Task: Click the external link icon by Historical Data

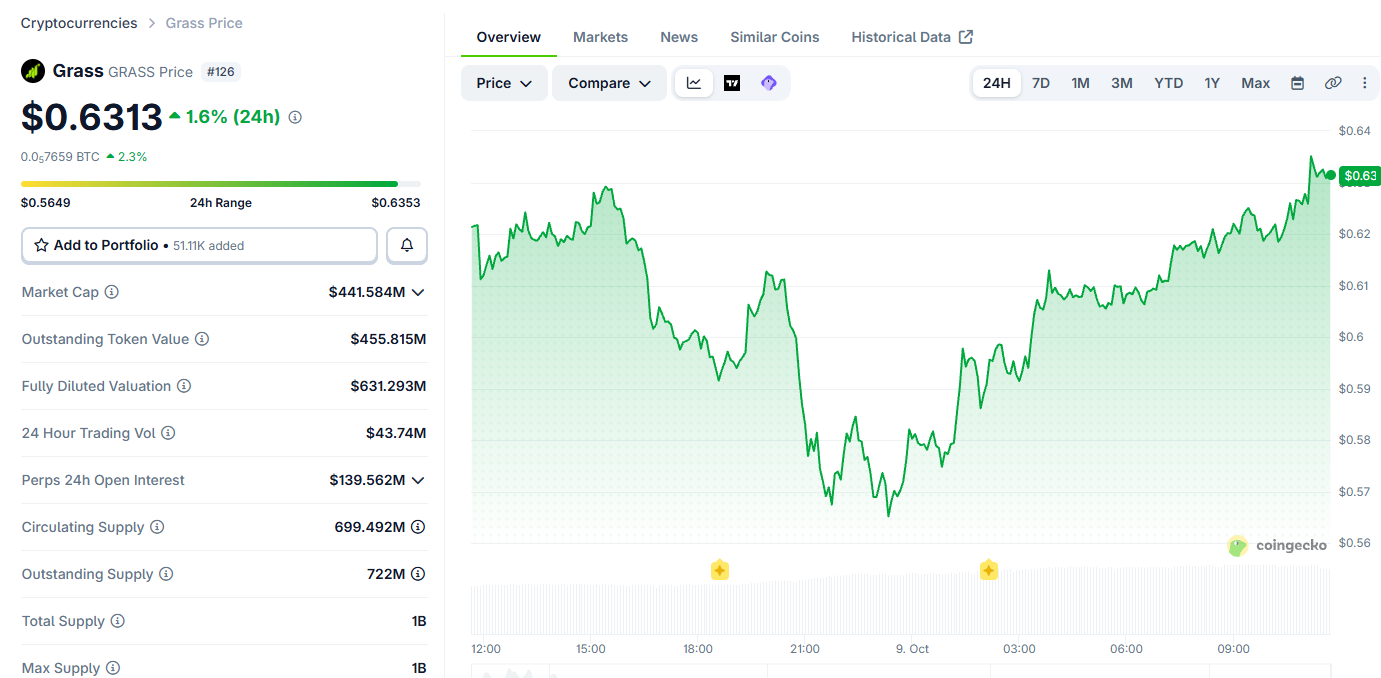Action: [x=966, y=37]
